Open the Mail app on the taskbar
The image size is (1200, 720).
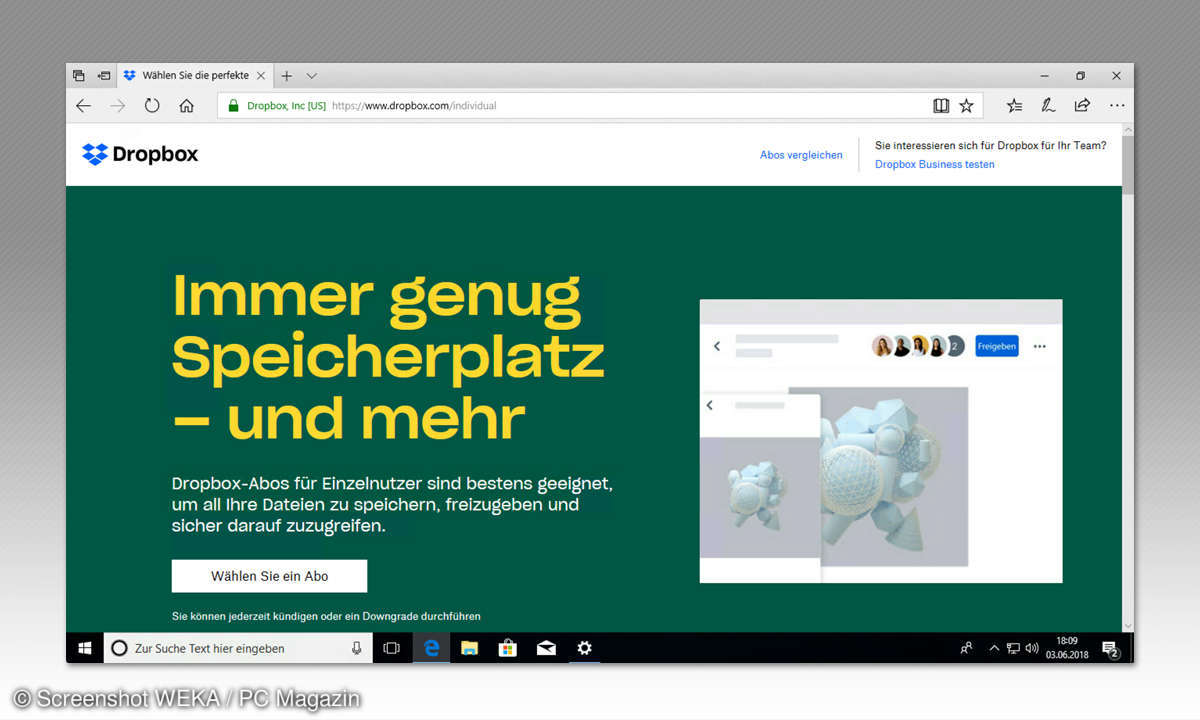click(546, 648)
